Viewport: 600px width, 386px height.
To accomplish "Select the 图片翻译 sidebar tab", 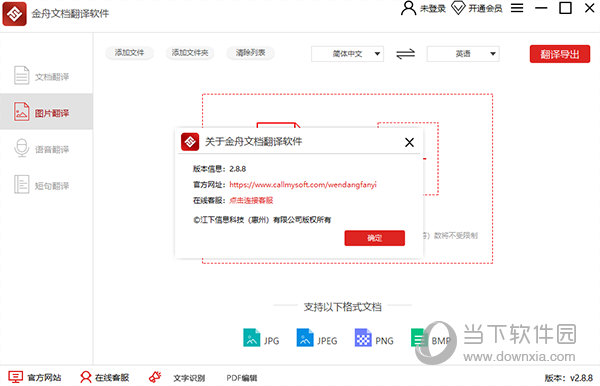I will point(46,112).
